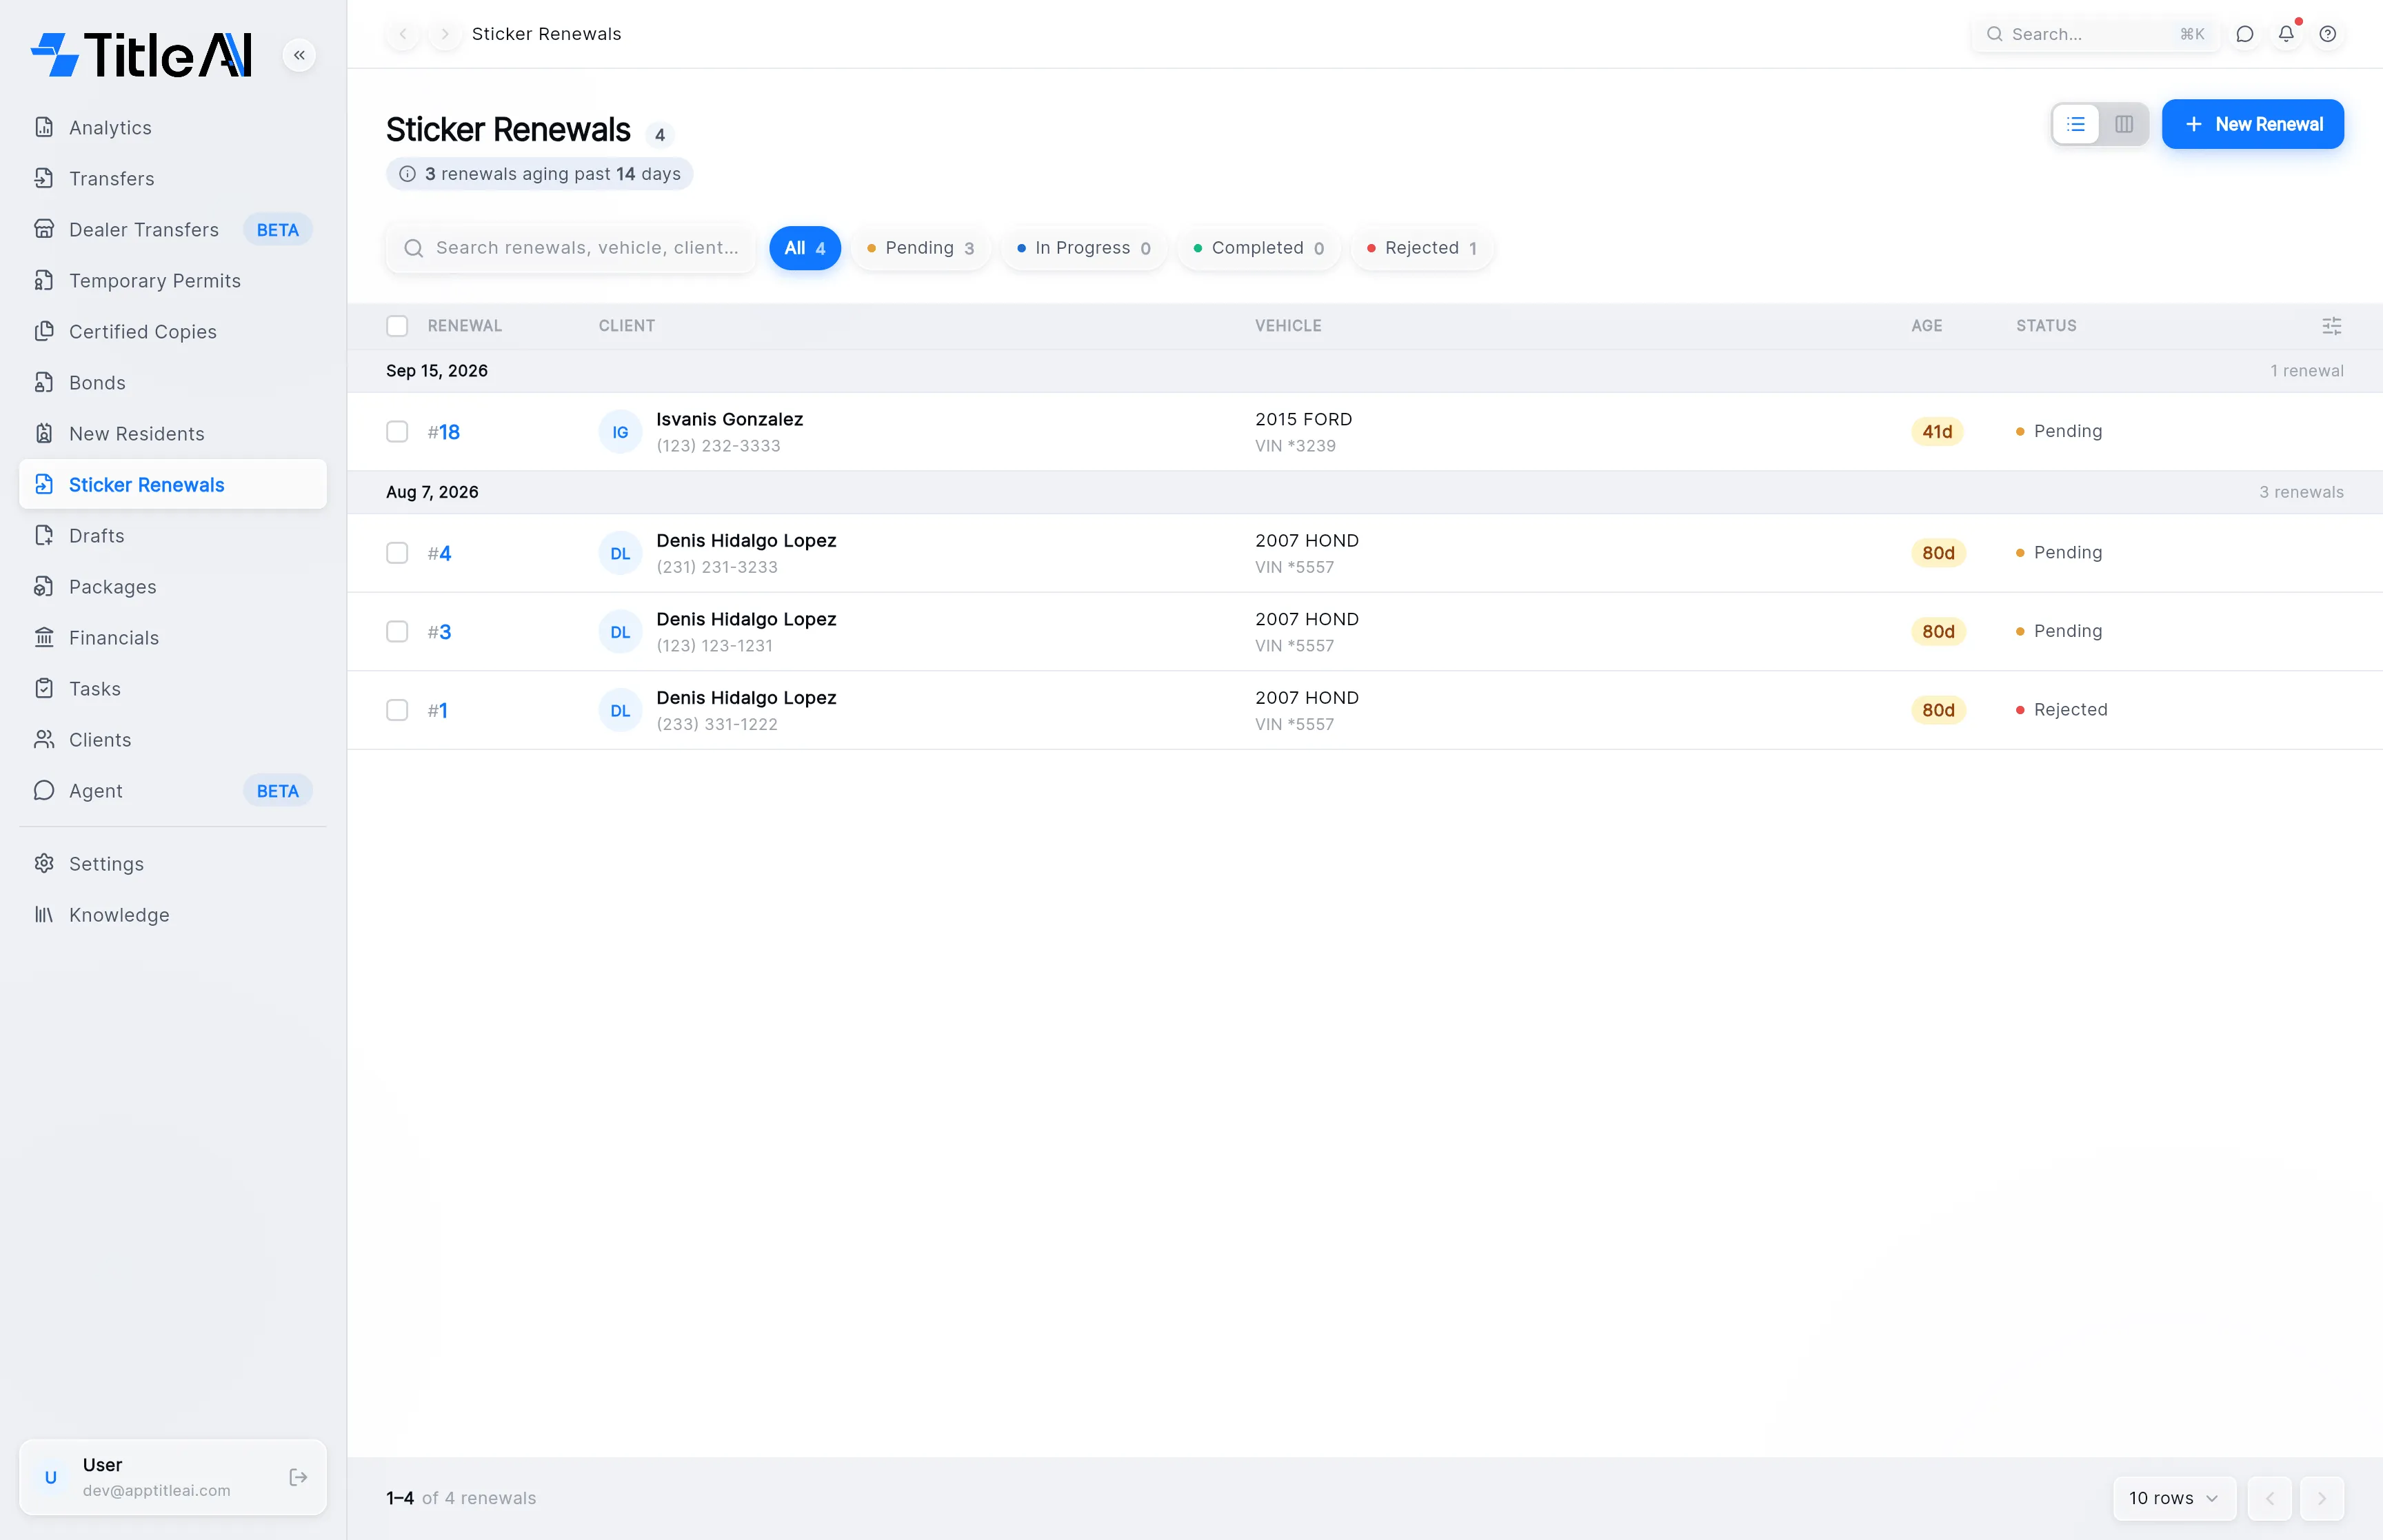Click the help question-mark icon
2383x1540 pixels.
[x=2328, y=34]
